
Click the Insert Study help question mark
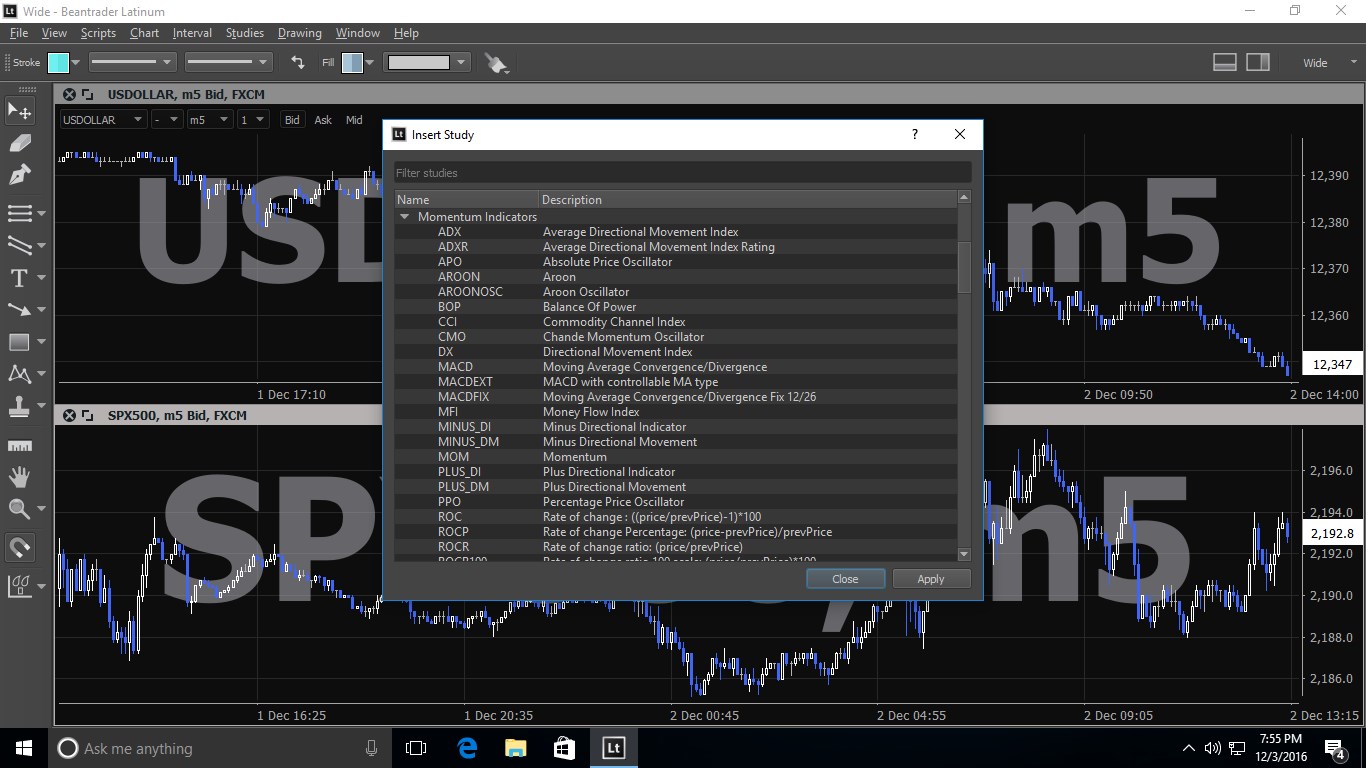[x=914, y=134]
